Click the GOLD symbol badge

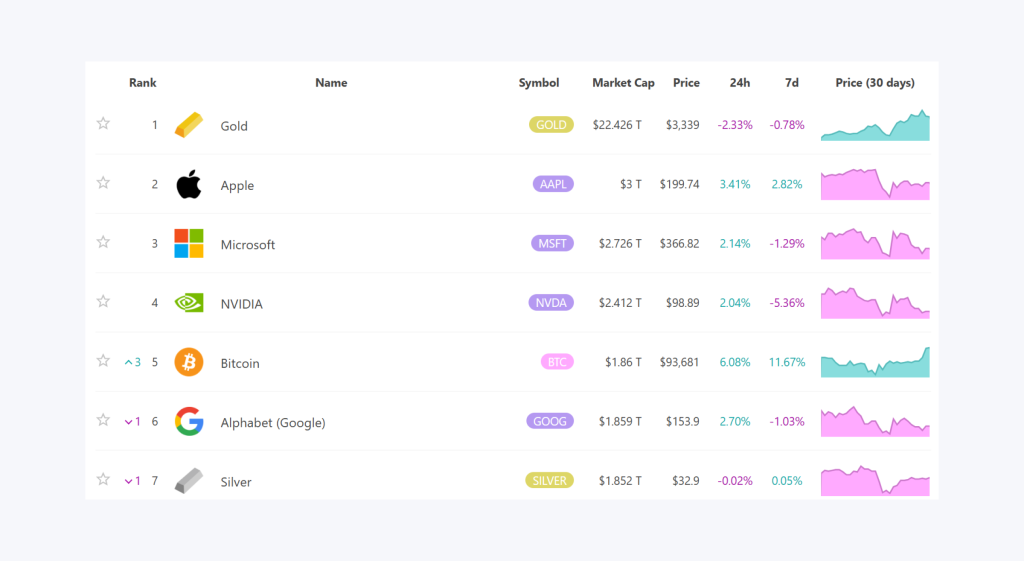pyautogui.click(x=551, y=125)
